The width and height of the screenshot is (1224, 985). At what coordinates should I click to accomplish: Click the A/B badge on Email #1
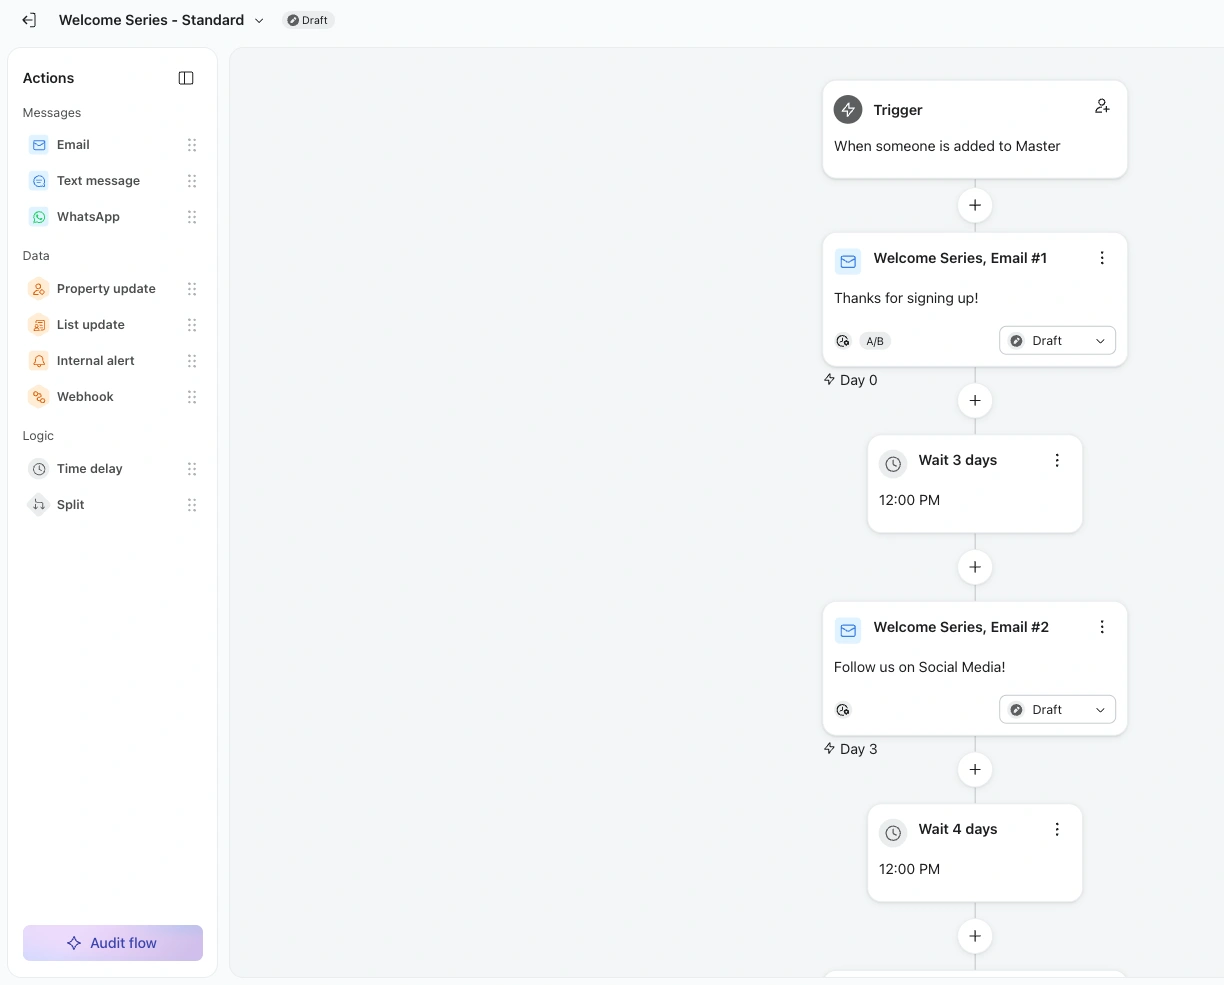(x=875, y=341)
